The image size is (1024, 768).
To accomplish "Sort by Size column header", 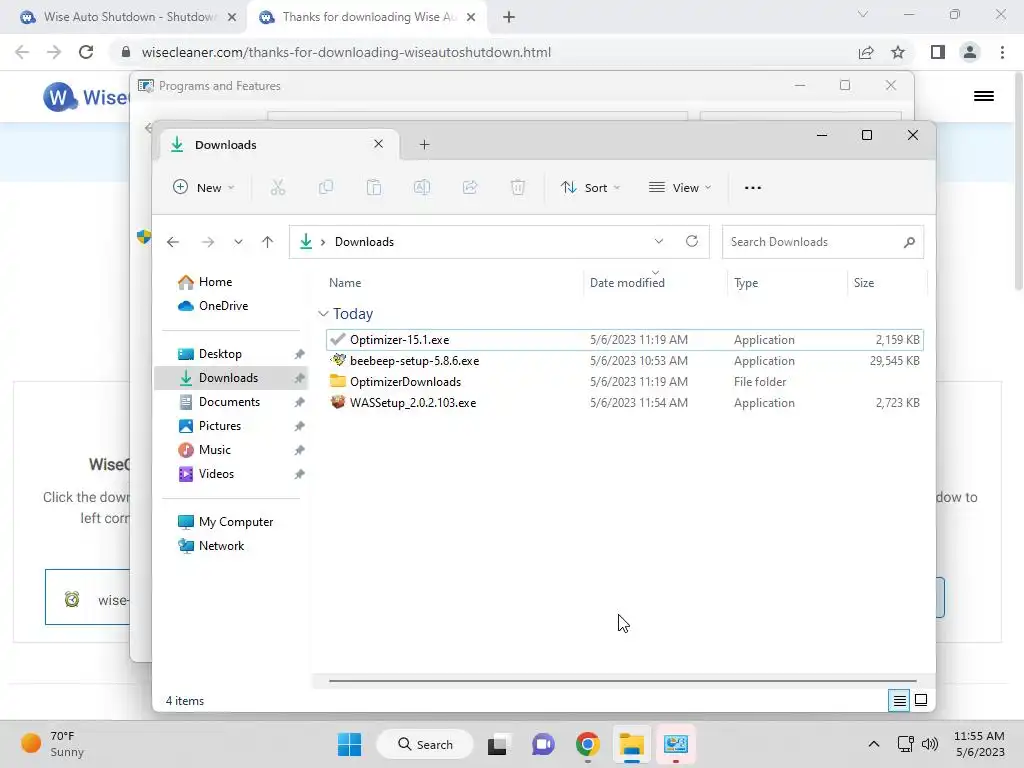I will 863,283.
